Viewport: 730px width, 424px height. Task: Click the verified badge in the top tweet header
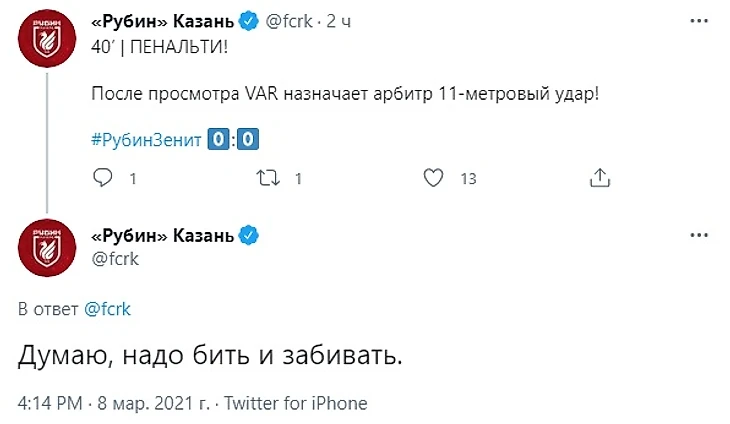pyautogui.click(x=249, y=22)
